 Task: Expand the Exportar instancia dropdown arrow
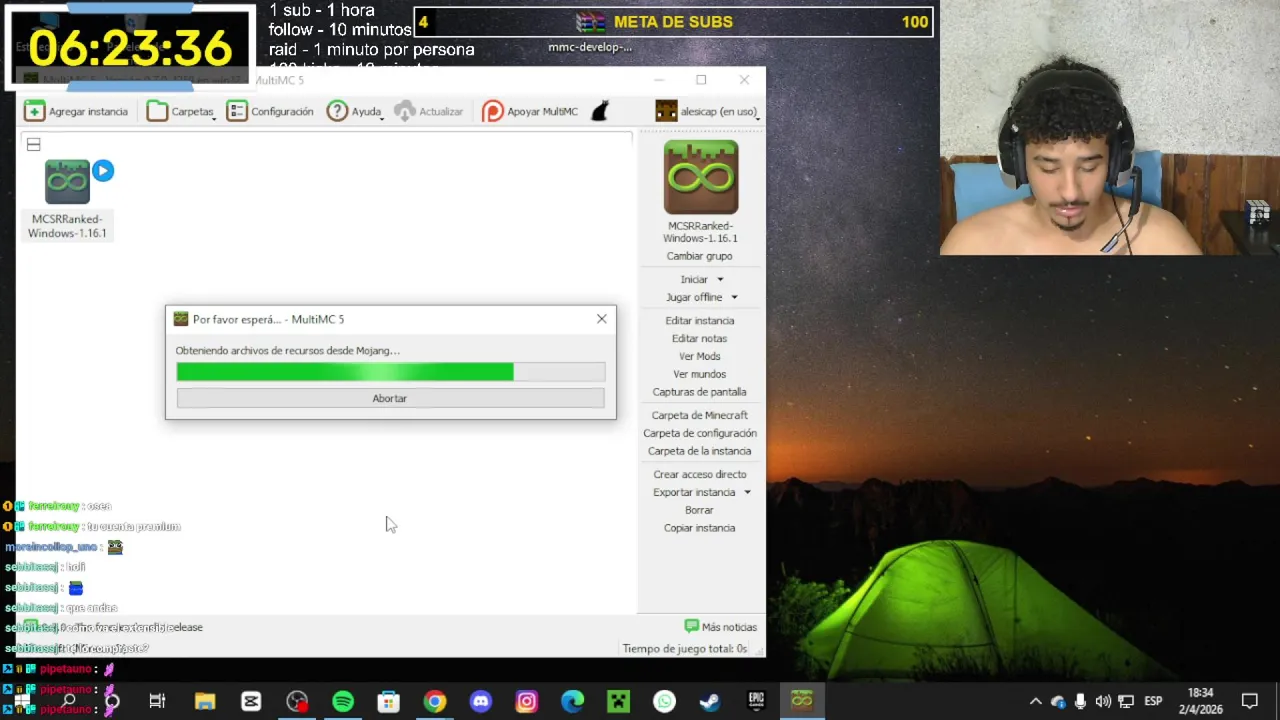coord(747,492)
